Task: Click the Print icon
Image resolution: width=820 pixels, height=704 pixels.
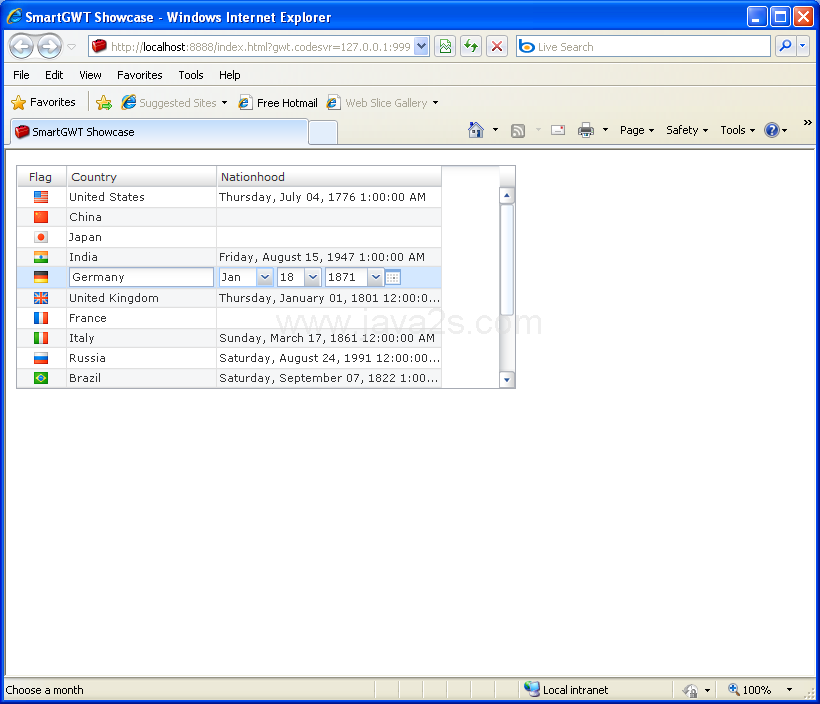Action: (x=586, y=130)
